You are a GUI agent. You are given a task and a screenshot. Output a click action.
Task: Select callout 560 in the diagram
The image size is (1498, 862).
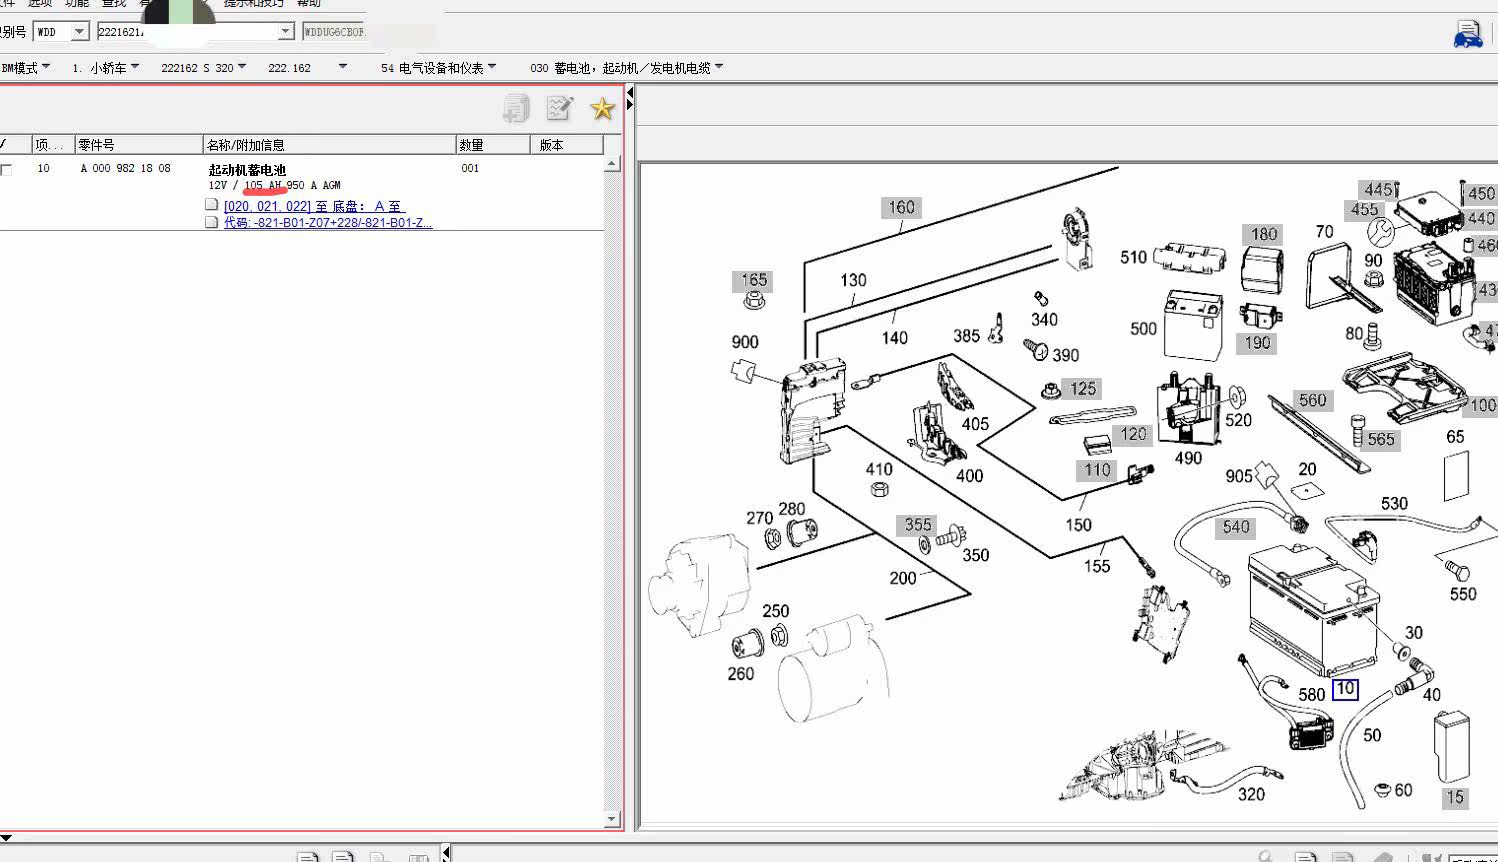pyautogui.click(x=1312, y=401)
